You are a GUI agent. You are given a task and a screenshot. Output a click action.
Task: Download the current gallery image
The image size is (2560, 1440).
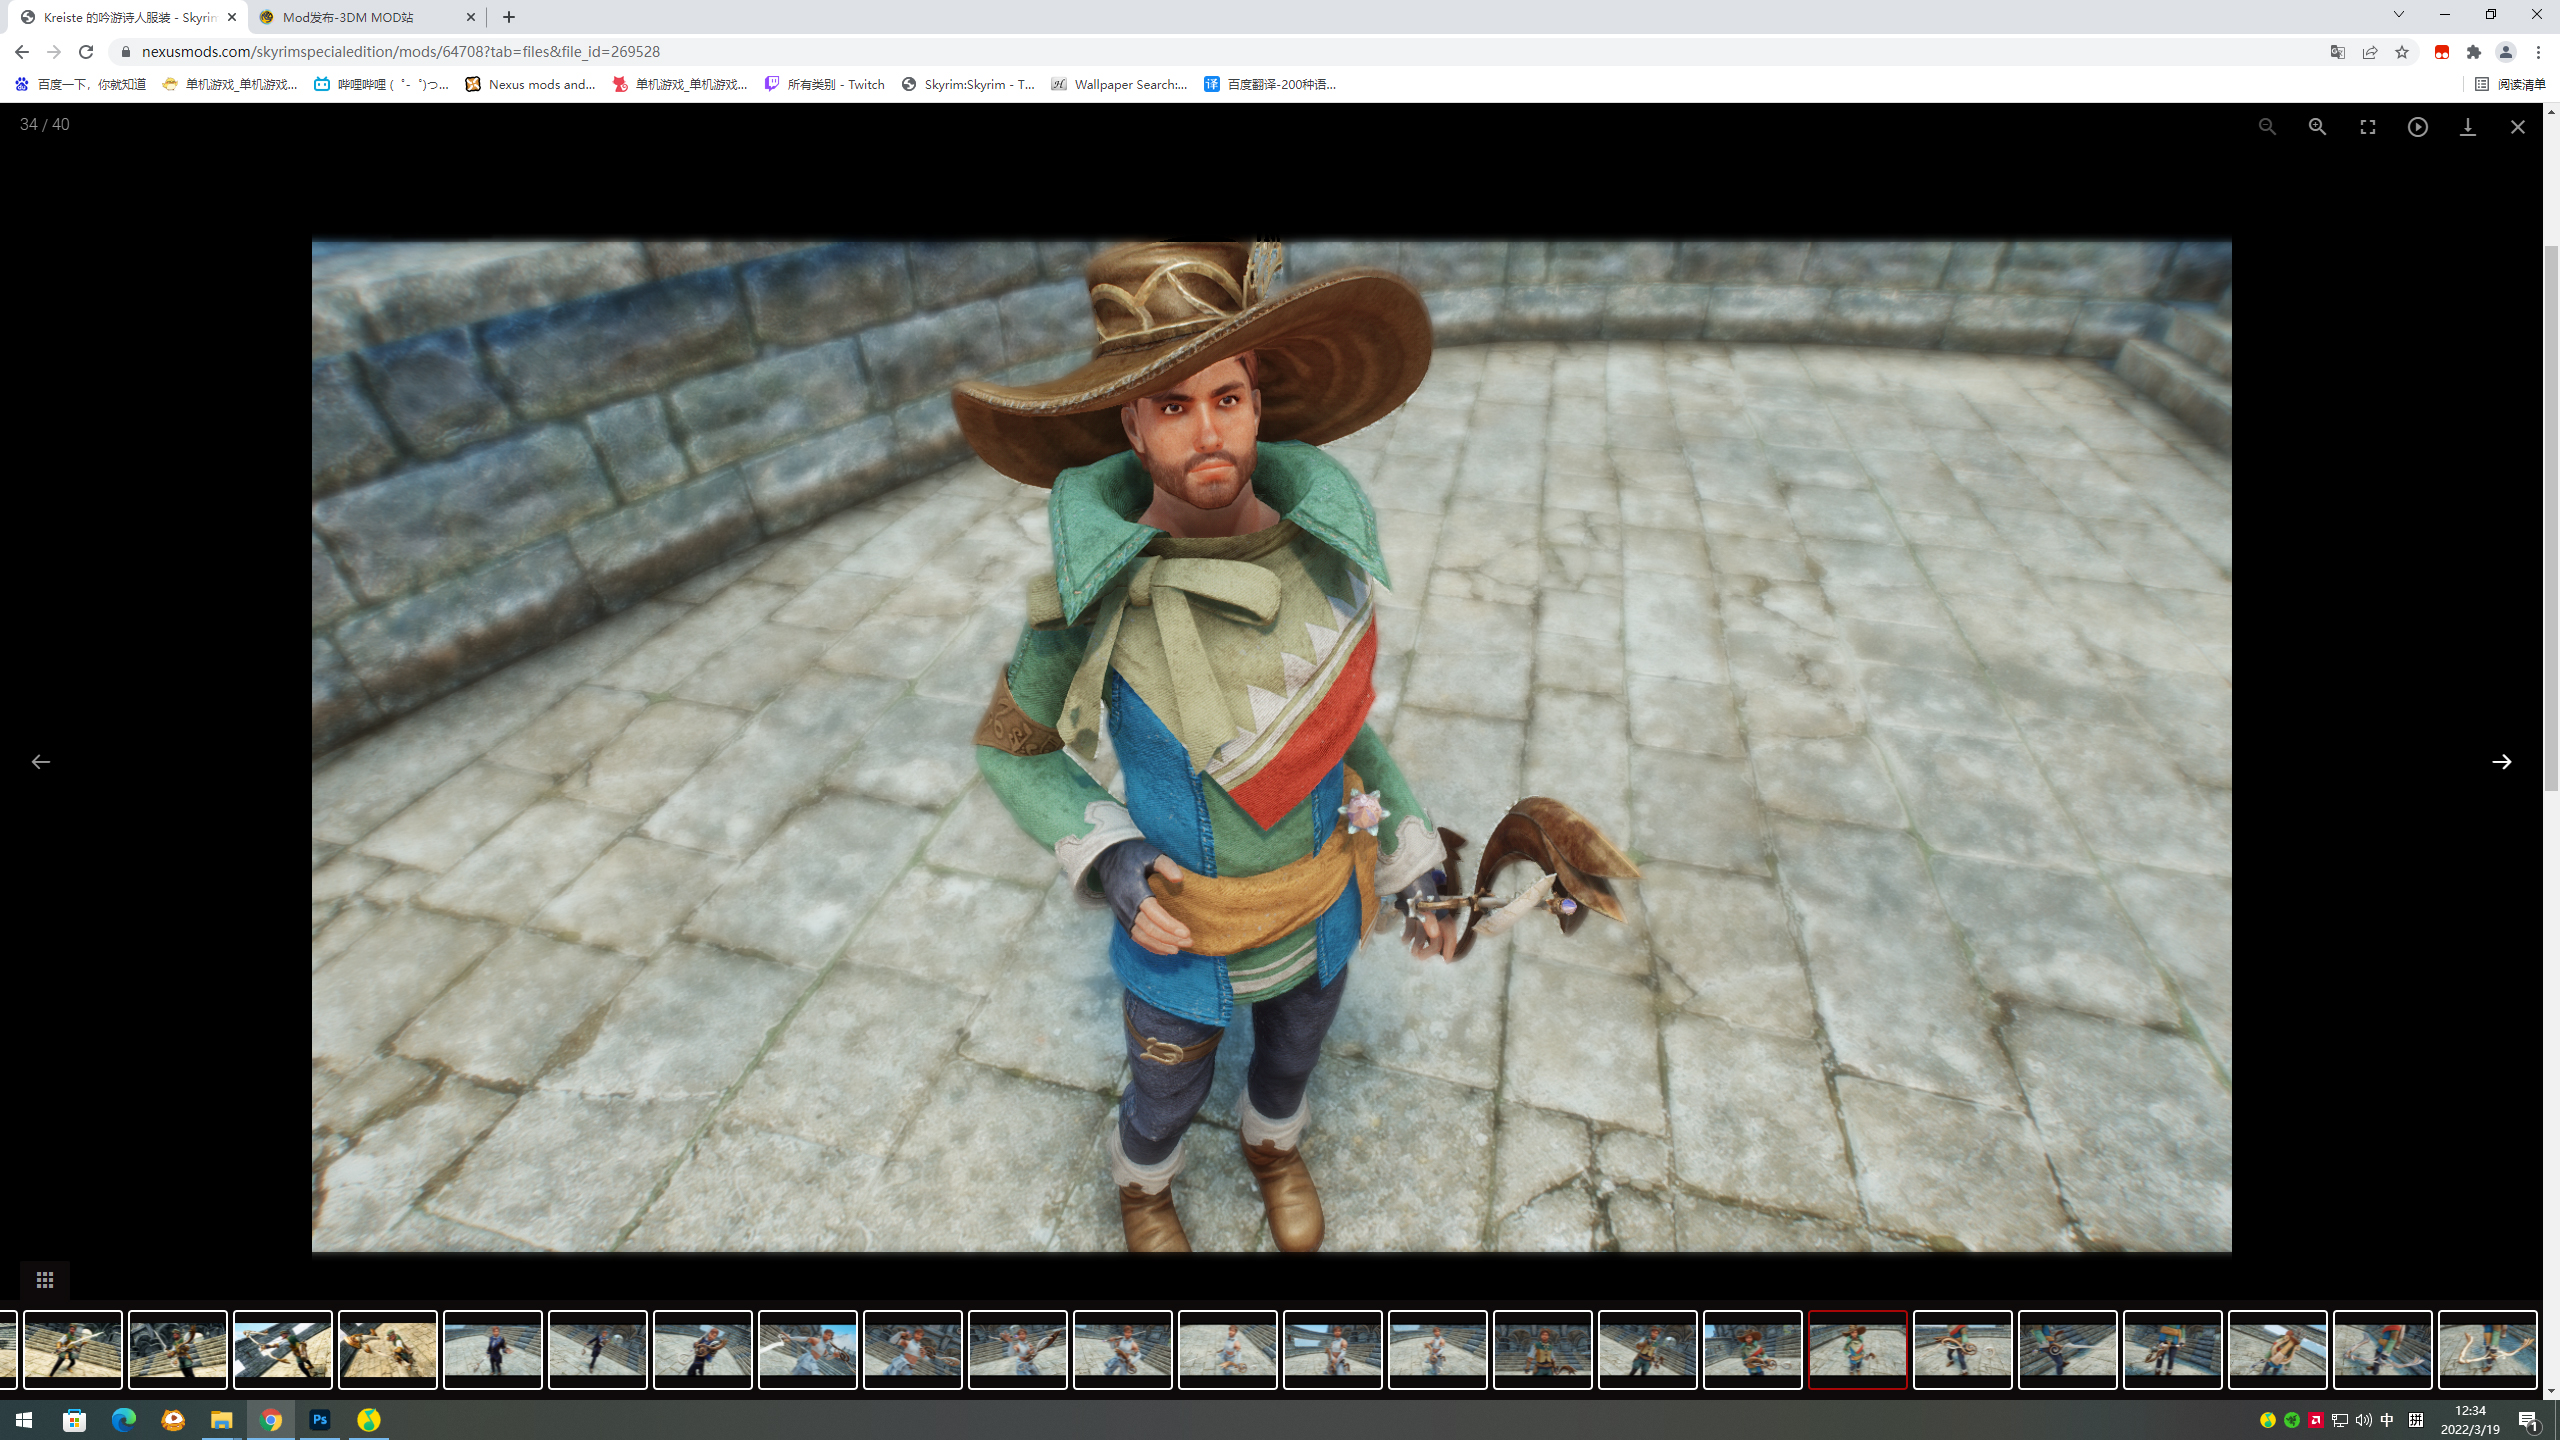tap(2468, 127)
